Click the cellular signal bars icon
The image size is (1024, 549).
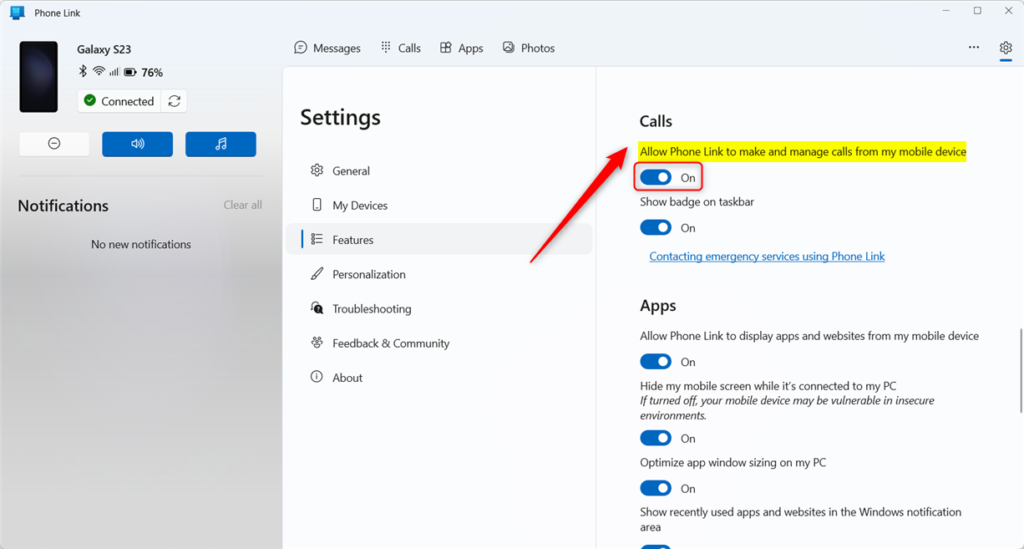coord(114,72)
